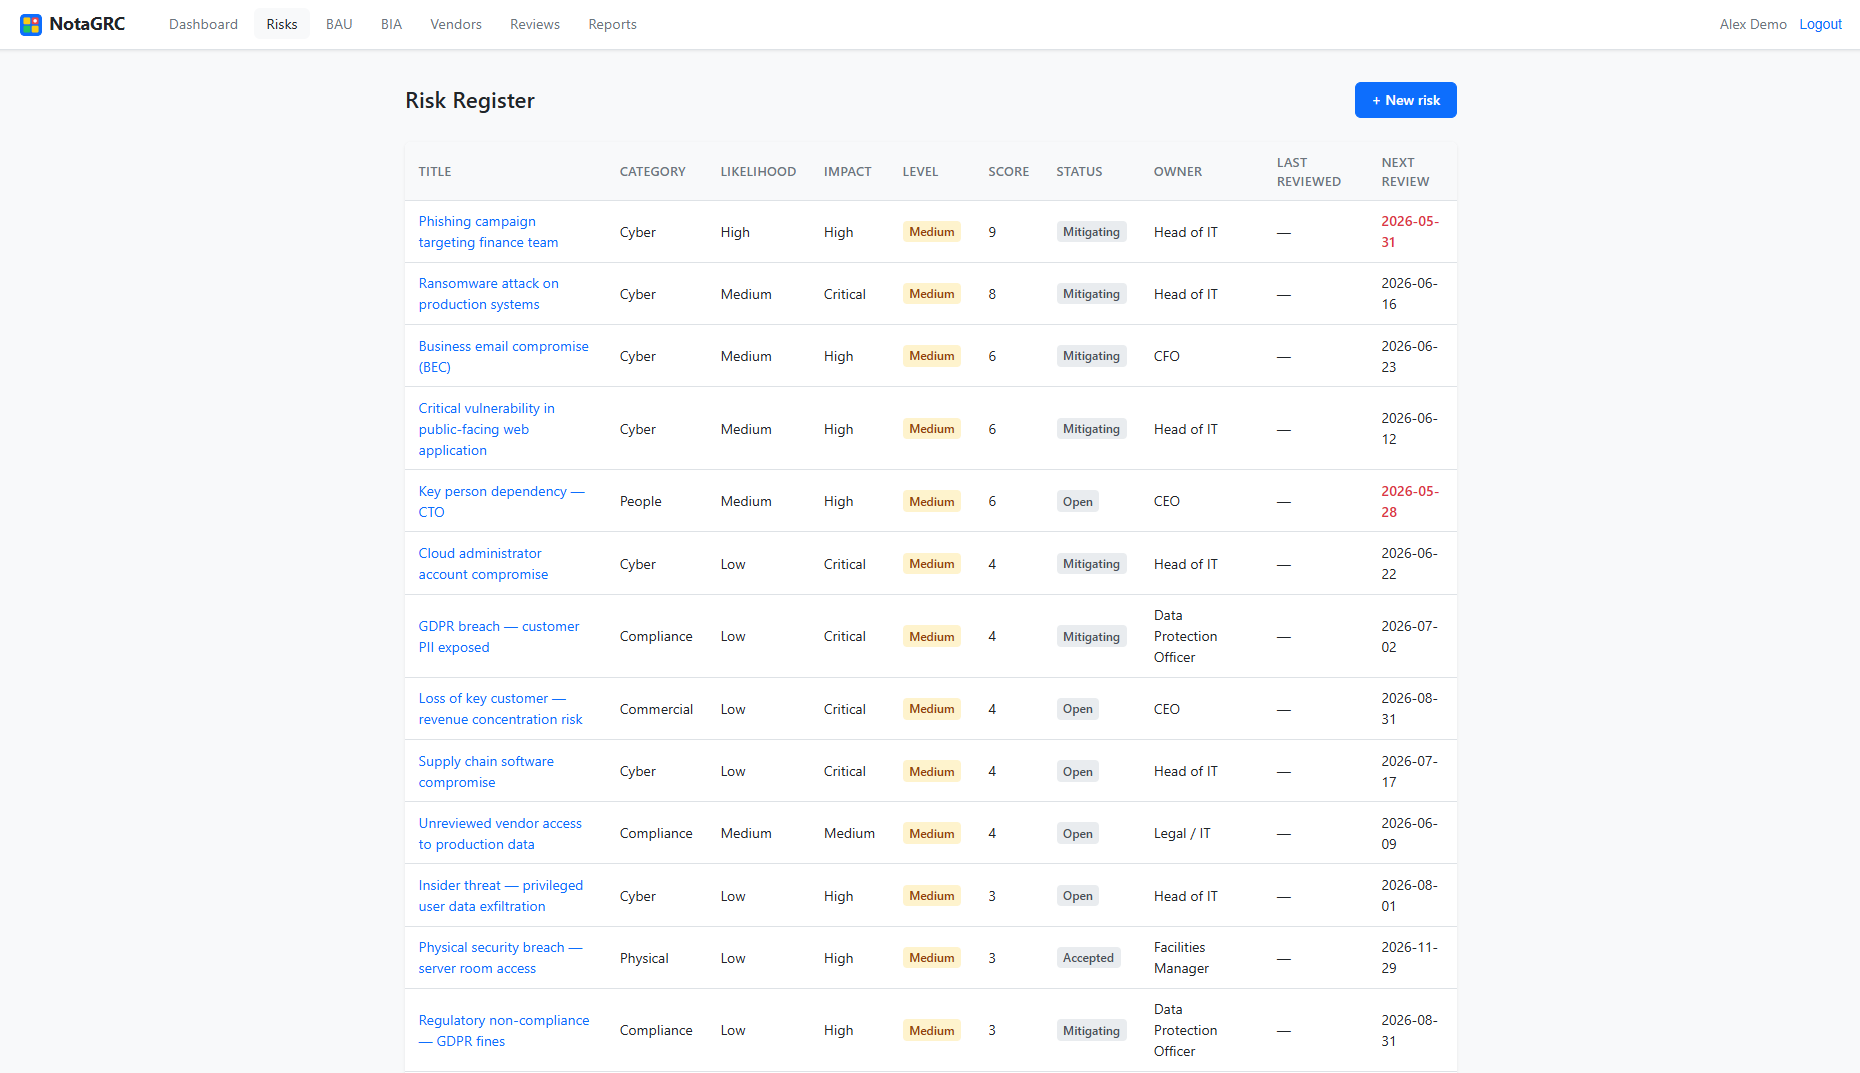Click the score 8 in Ransomware row
The width and height of the screenshot is (1860, 1073).
coord(992,294)
